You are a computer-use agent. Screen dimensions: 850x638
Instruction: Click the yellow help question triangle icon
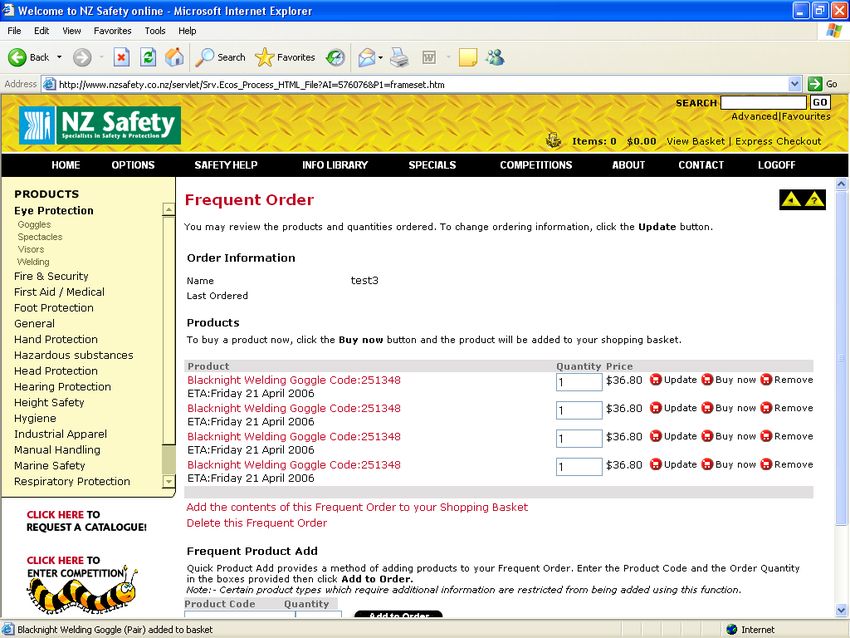click(814, 199)
